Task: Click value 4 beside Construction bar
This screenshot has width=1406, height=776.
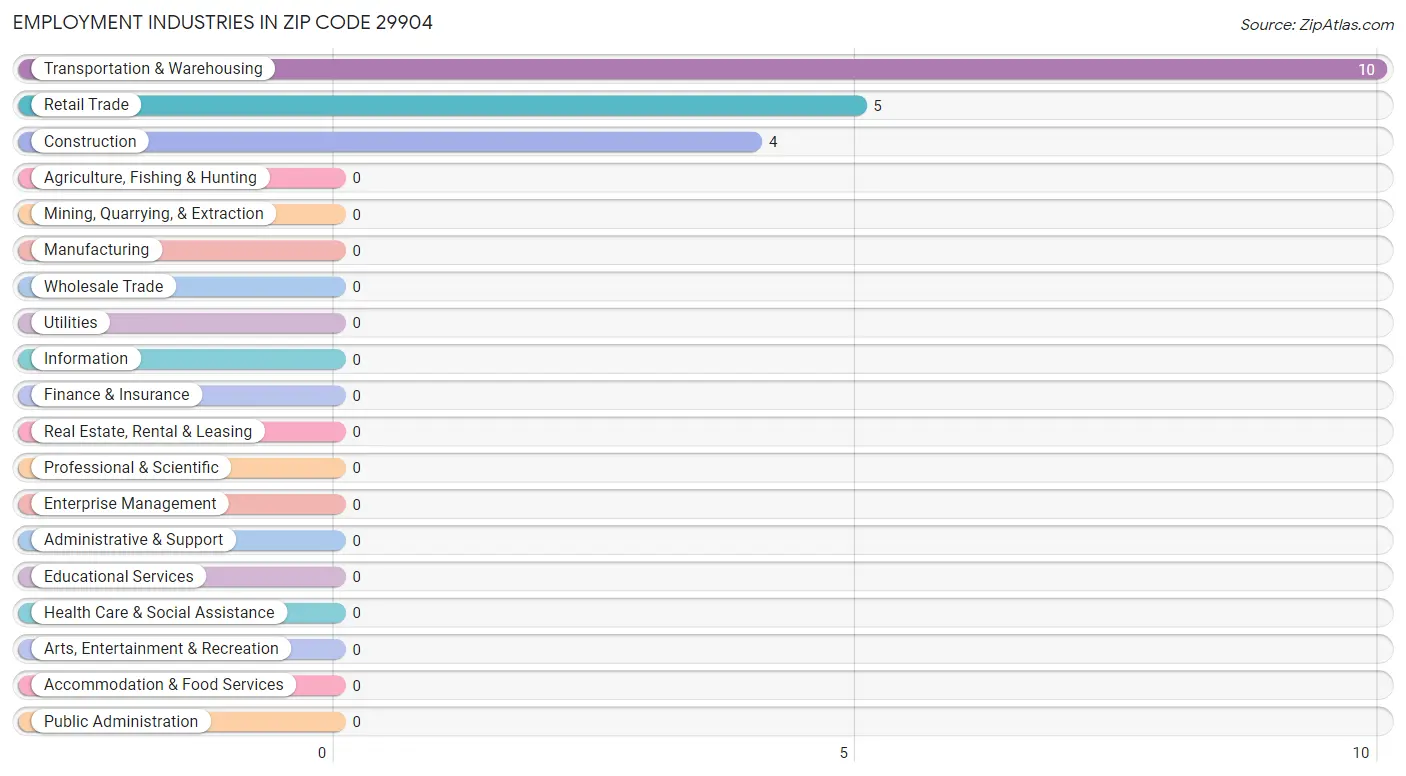Action: (773, 142)
